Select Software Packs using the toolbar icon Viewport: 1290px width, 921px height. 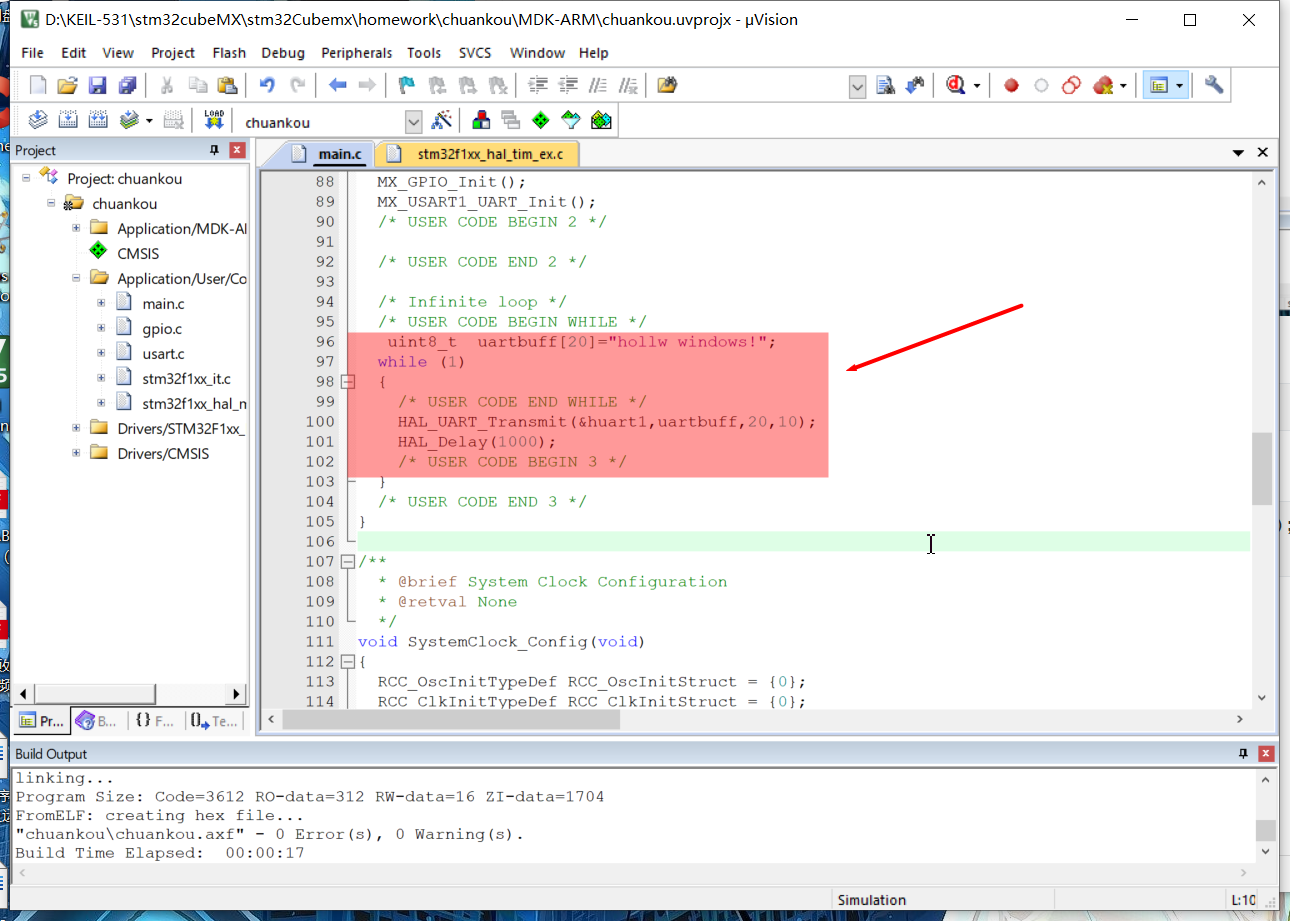coord(570,121)
